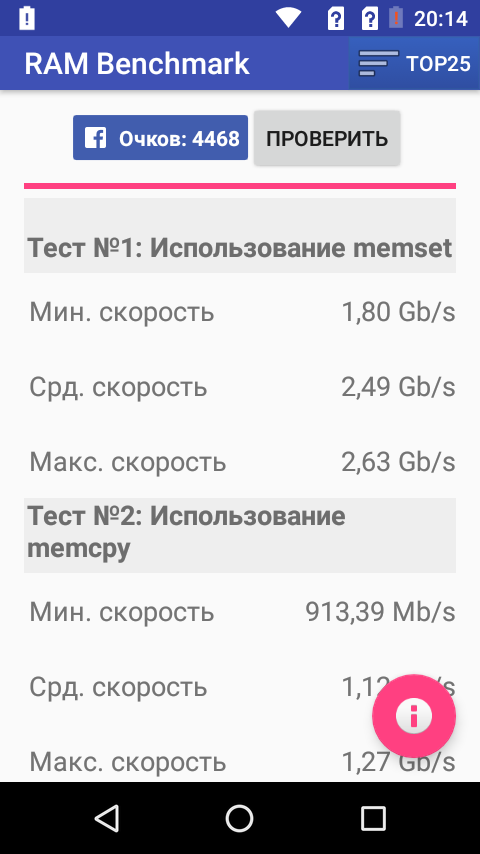480x854 pixels.
Task: Tap the battery warning icon
Action: click(x=396, y=18)
